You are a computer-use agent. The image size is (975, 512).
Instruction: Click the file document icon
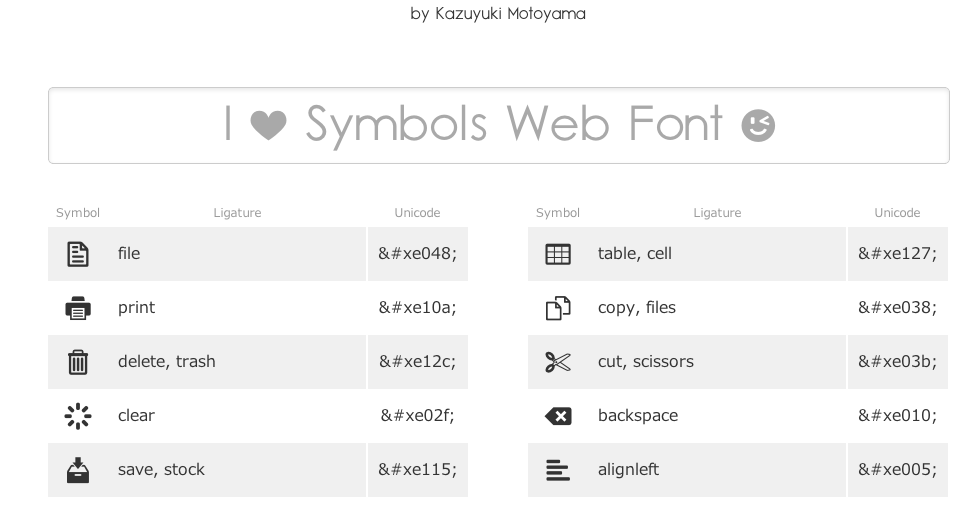point(78,254)
